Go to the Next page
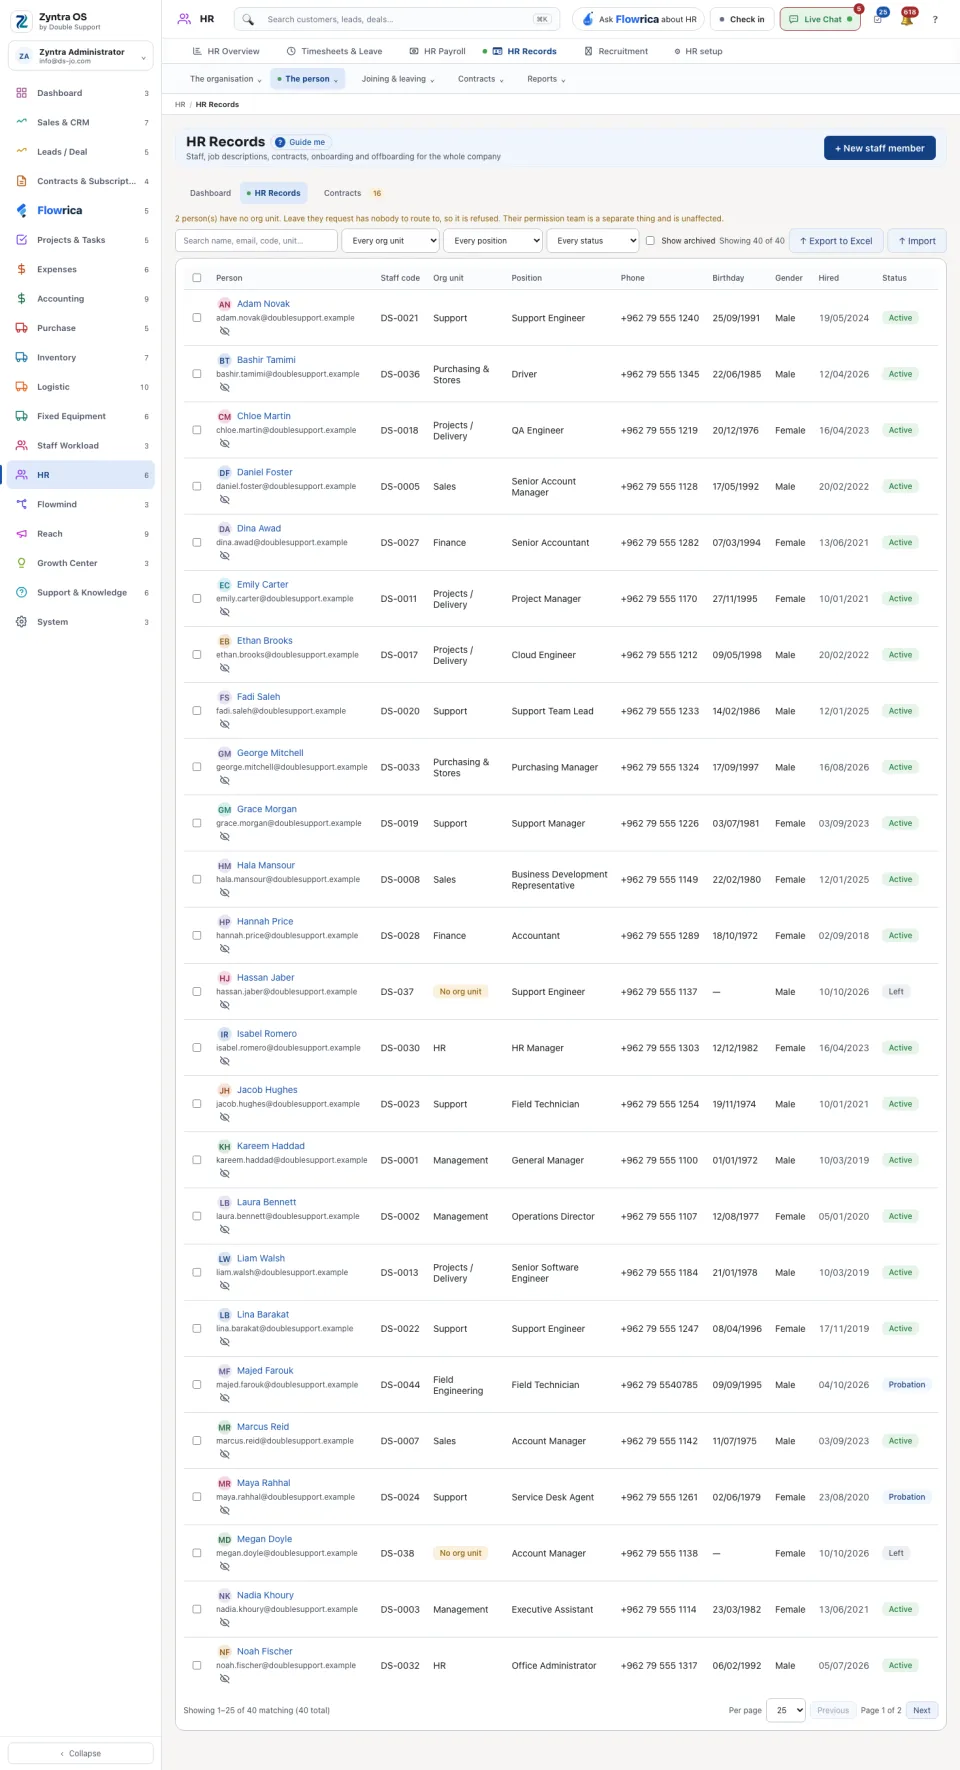This screenshot has height=1770, width=960. pyautogui.click(x=922, y=1710)
